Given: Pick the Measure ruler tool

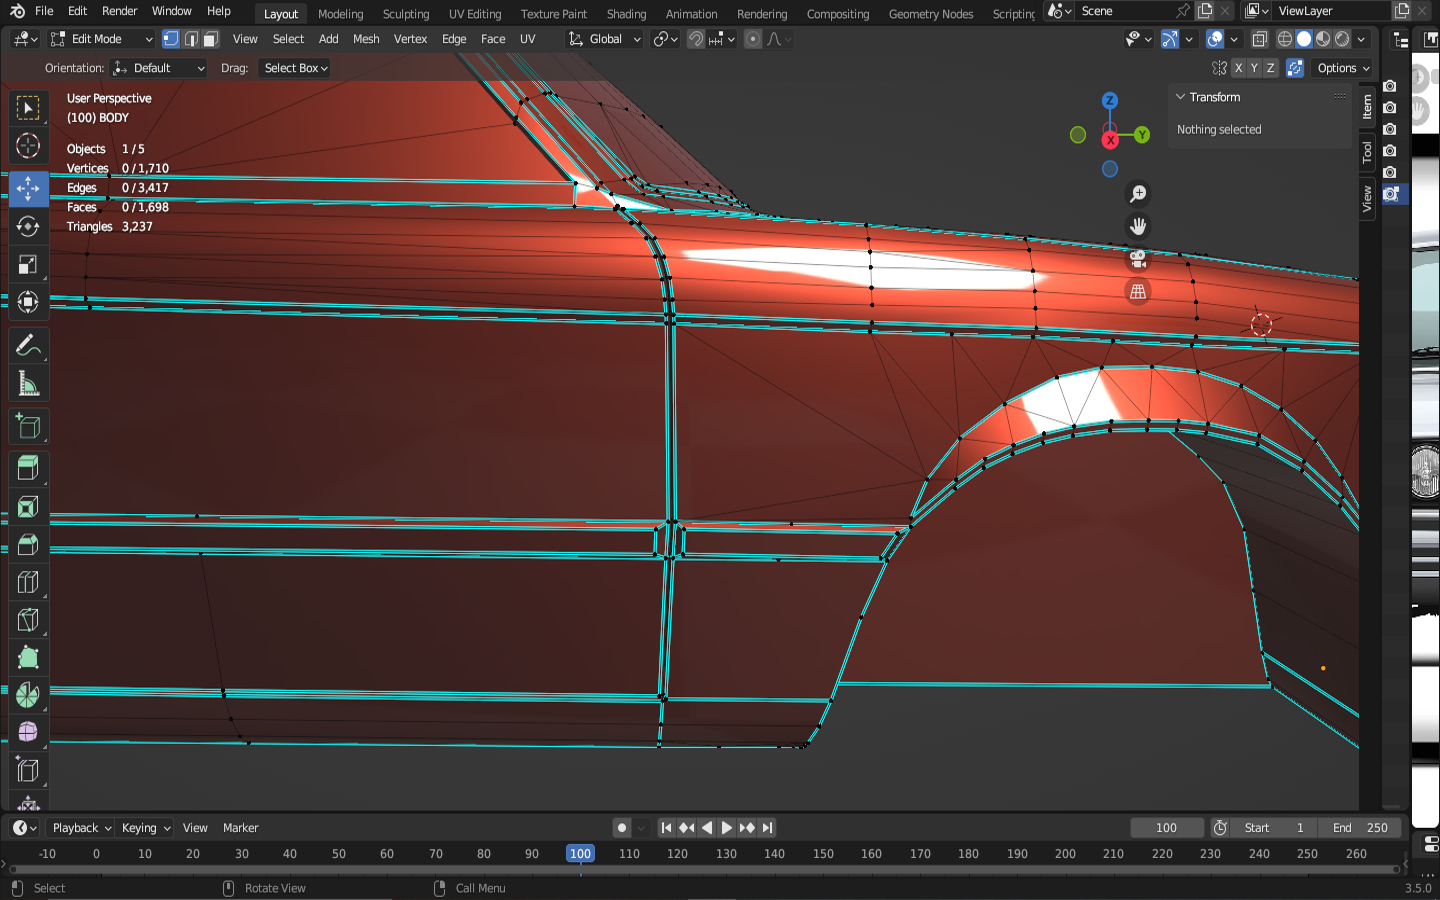Looking at the screenshot, I should [x=28, y=384].
